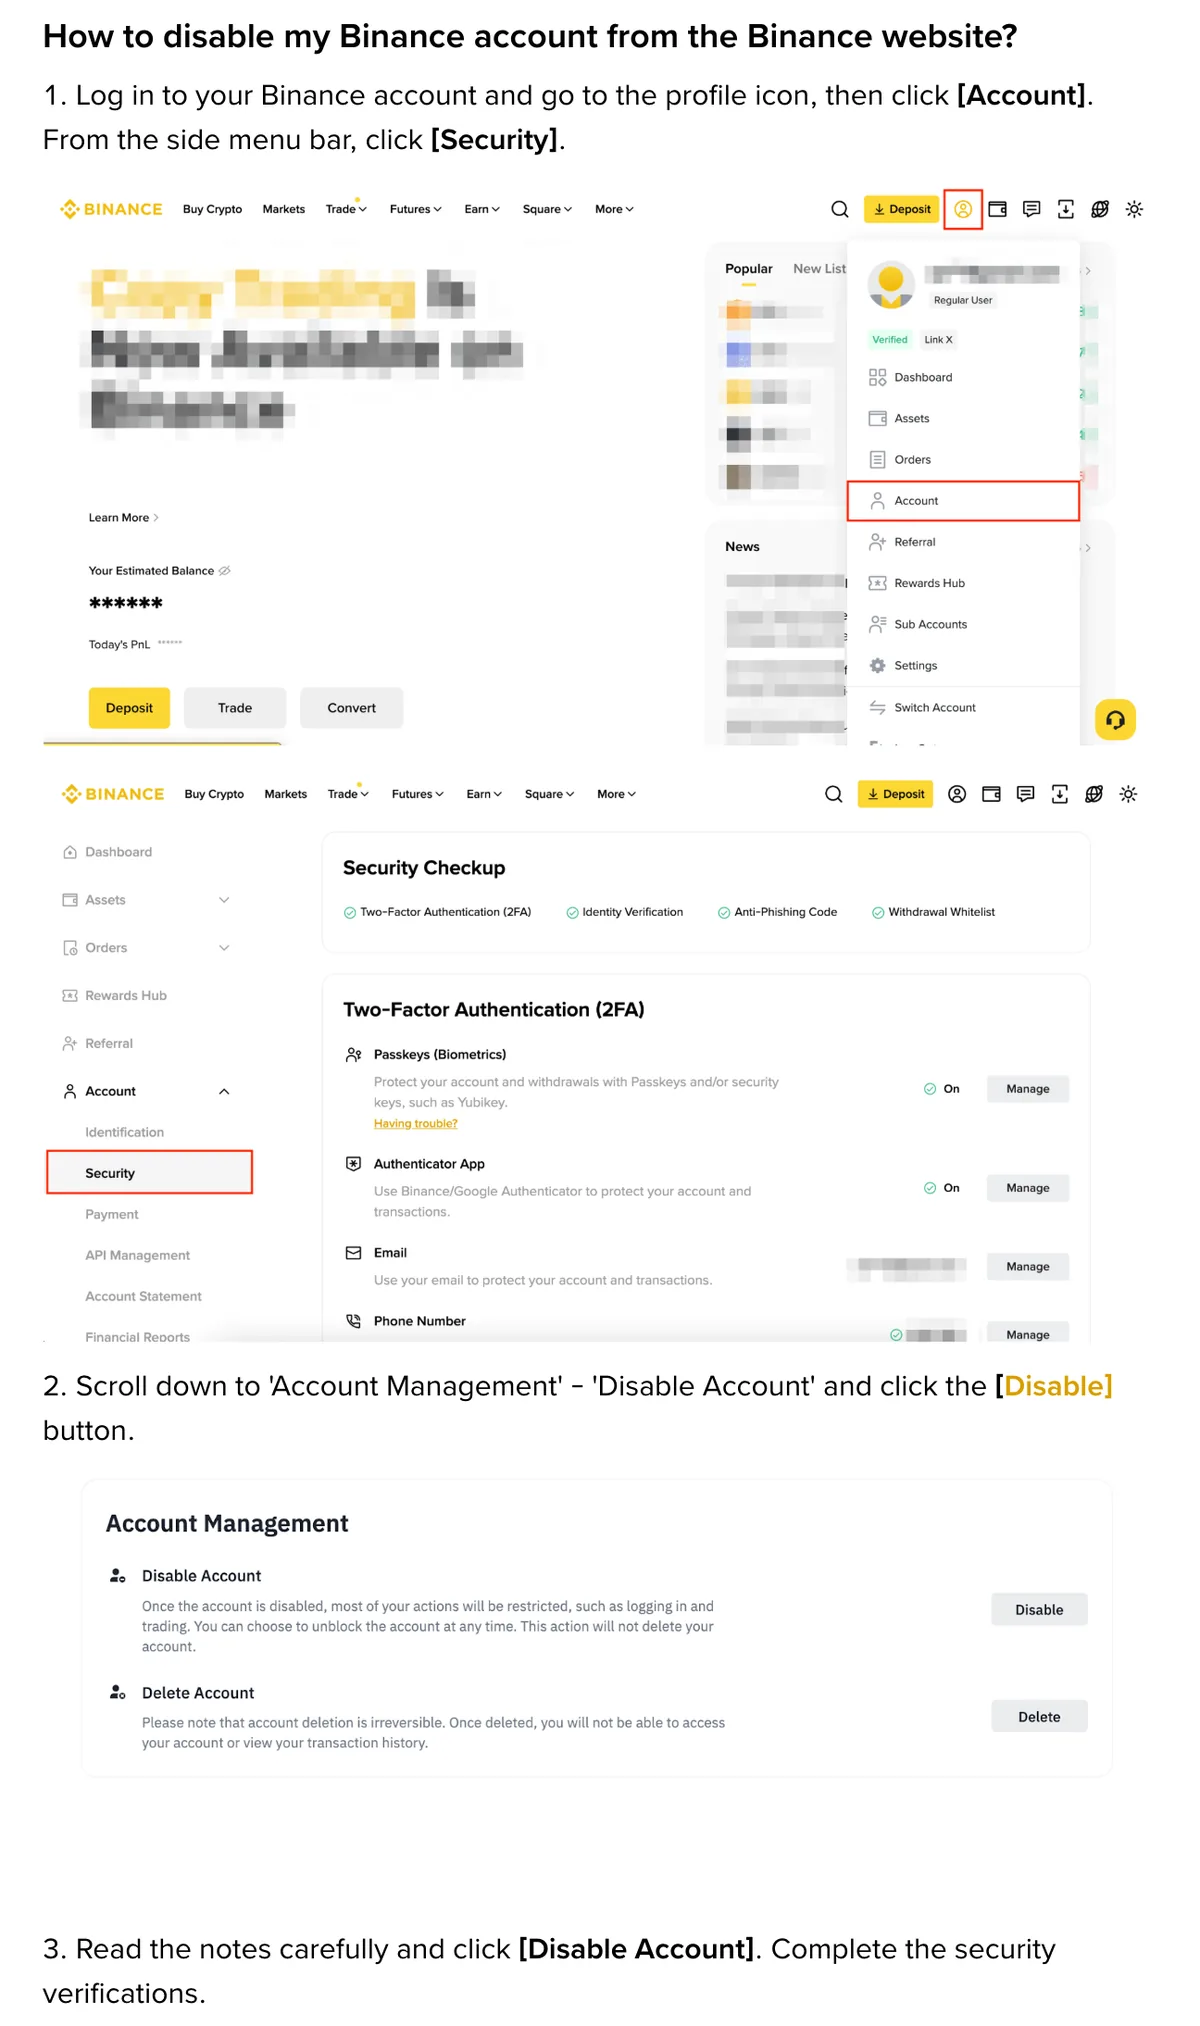
Task: Open Orders in profile dropdown menu
Action: coord(963,459)
